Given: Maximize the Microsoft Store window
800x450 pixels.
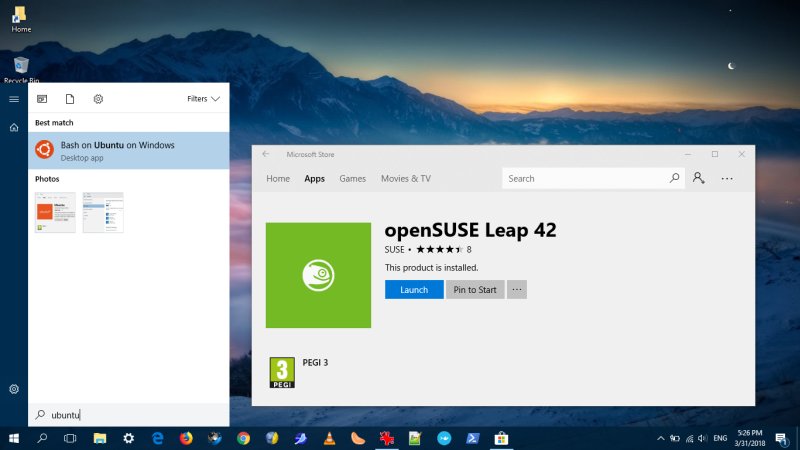Looking at the screenshot, I should 715,154.
